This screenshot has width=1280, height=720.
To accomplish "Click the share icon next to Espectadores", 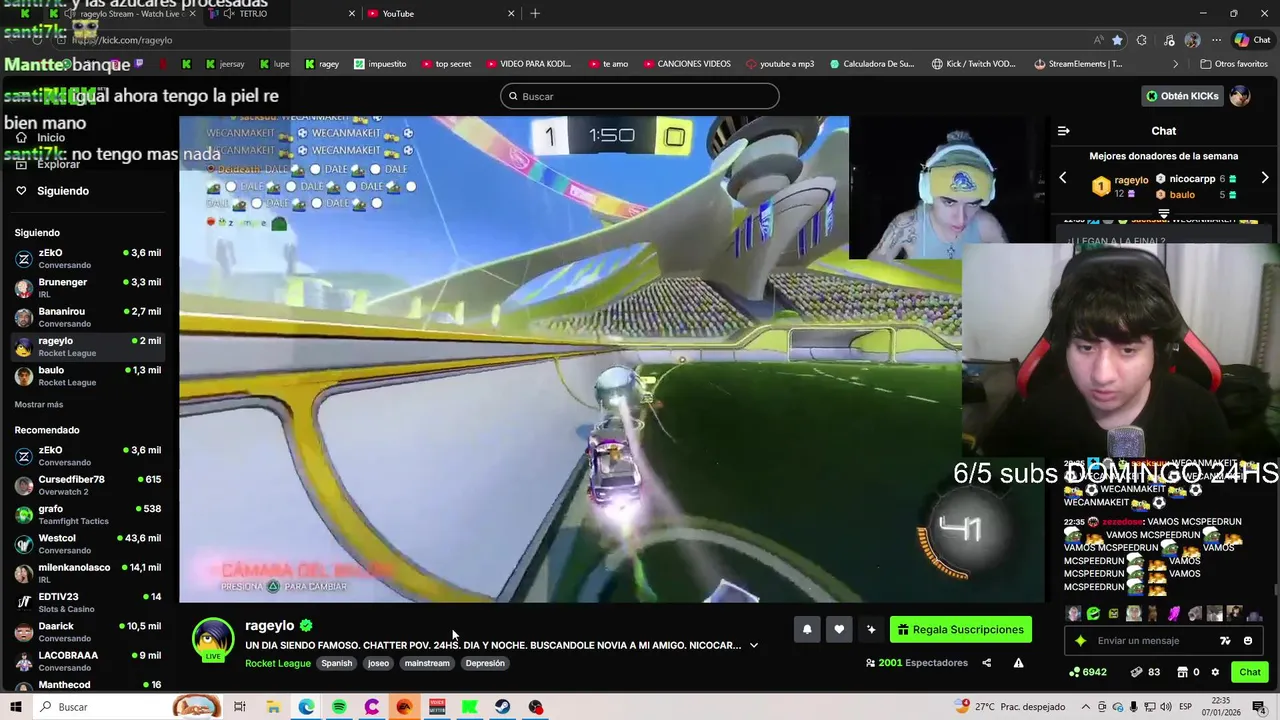I will [x=986, y=663].
